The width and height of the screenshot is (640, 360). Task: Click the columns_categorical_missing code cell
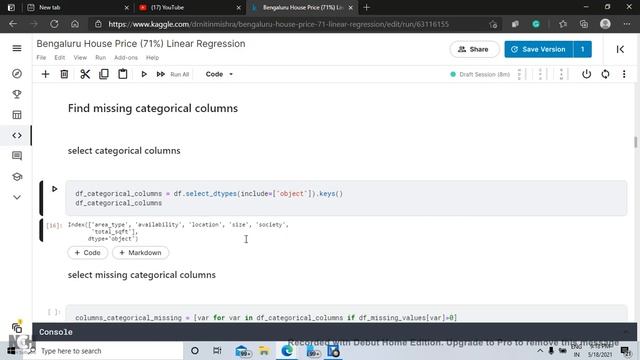point(346,314)
